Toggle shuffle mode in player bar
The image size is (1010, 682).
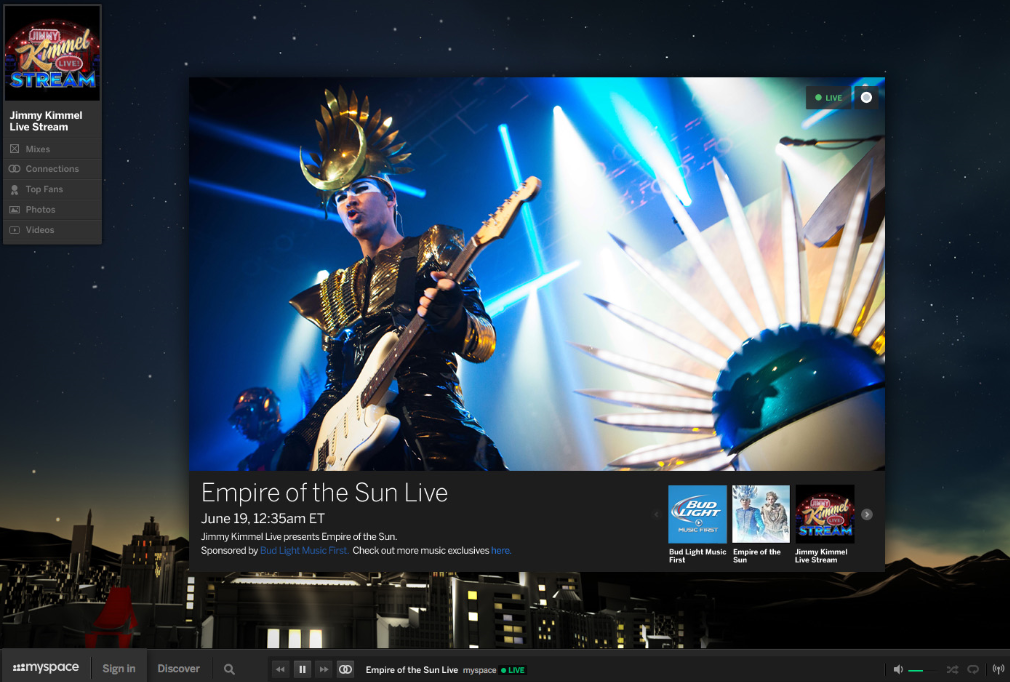952,669
